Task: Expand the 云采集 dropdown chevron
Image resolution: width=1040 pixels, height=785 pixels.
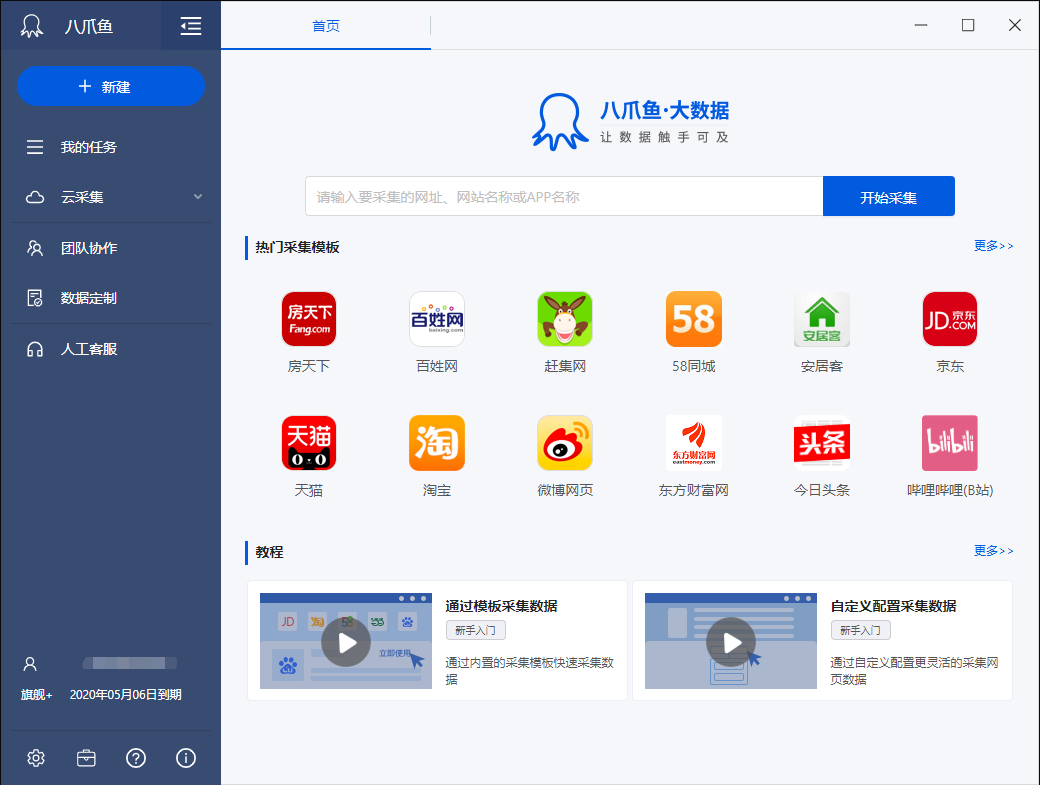Action: click(x=198, y=197)
